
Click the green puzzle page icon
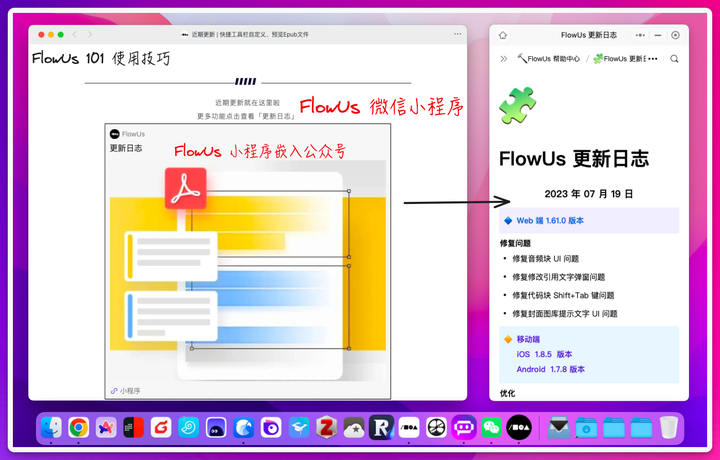point(518,105)
